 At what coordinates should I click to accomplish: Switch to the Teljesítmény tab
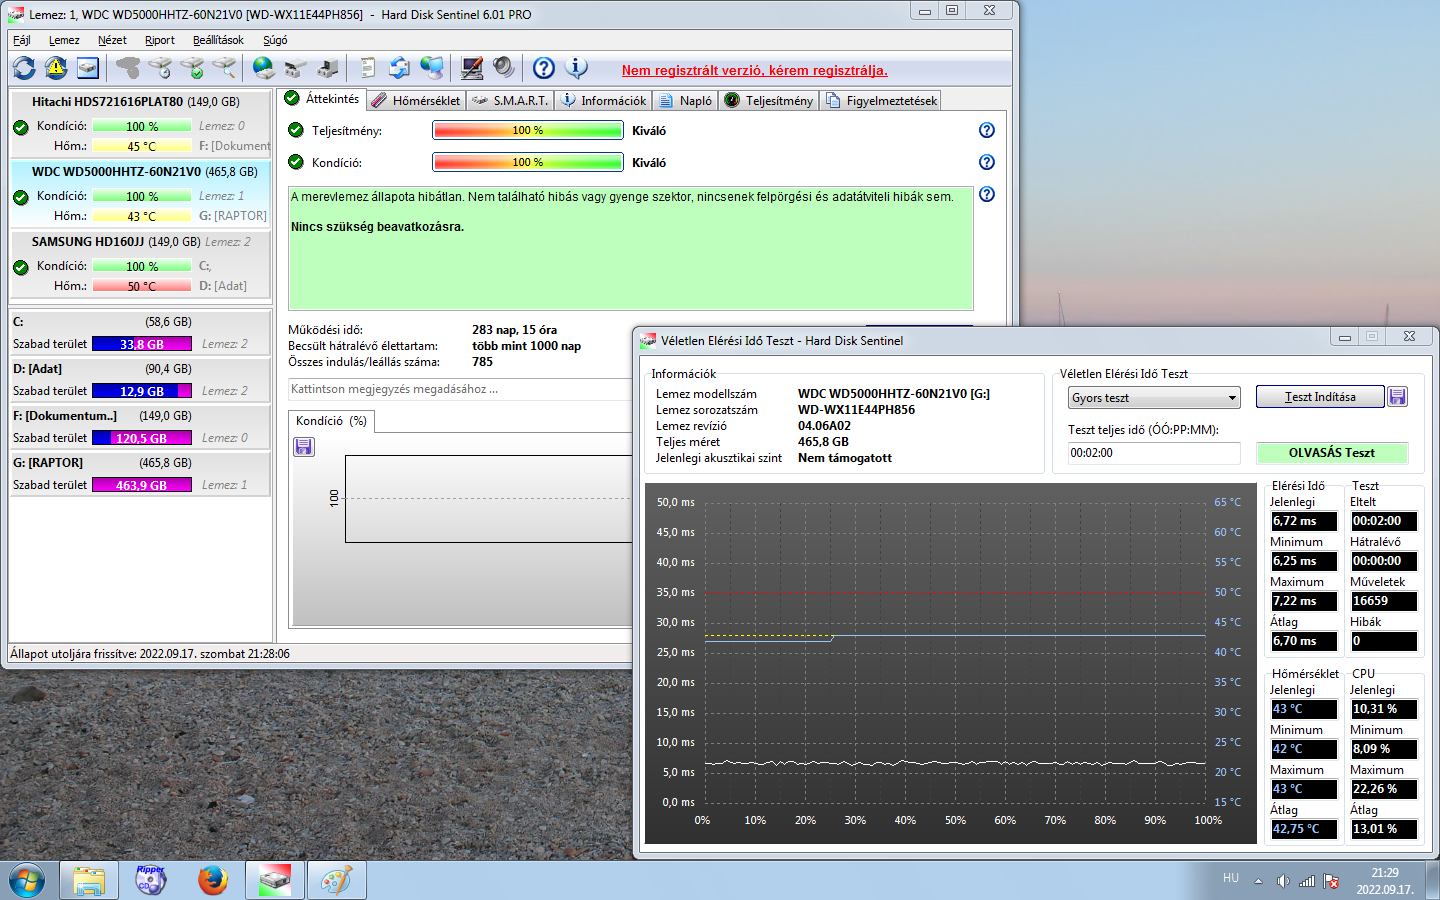769,100
